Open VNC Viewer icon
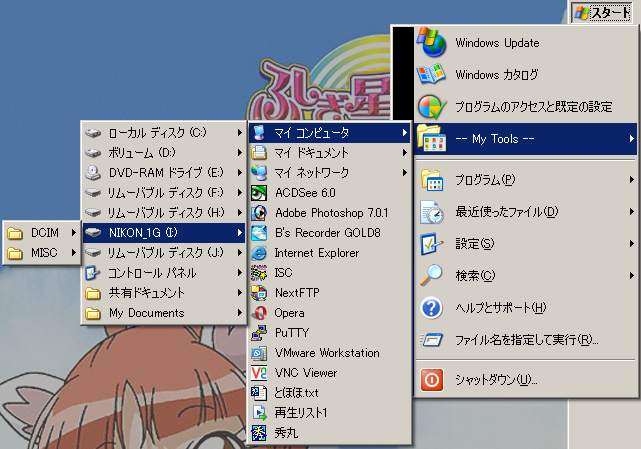Viewport: 641px width, 449px height. pyautogui.click(x=259, y=373)
